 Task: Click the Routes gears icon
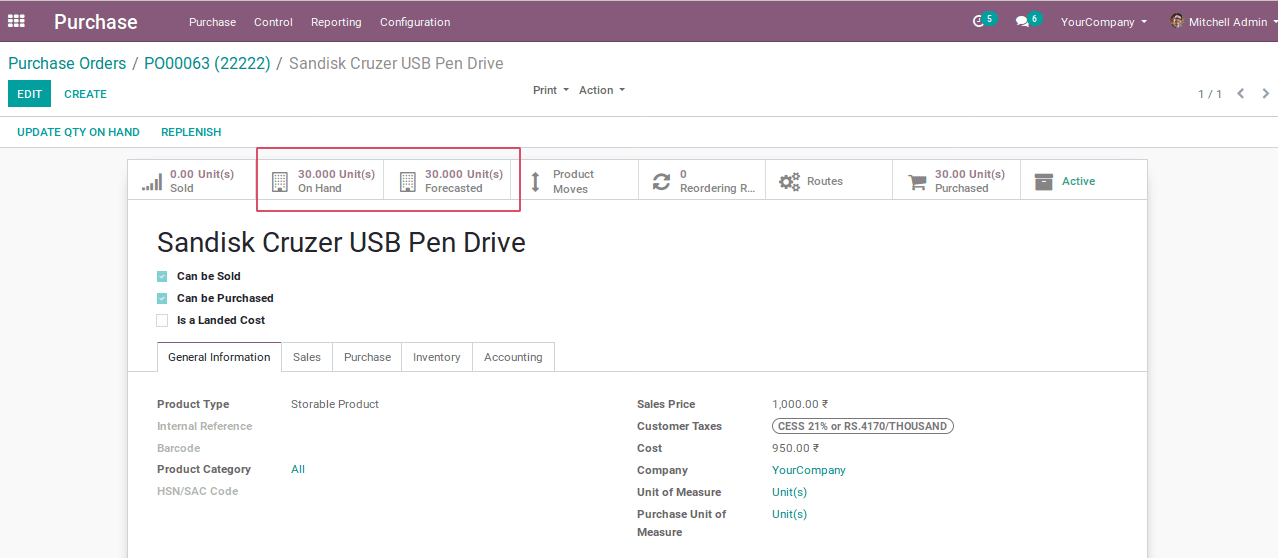789,182
